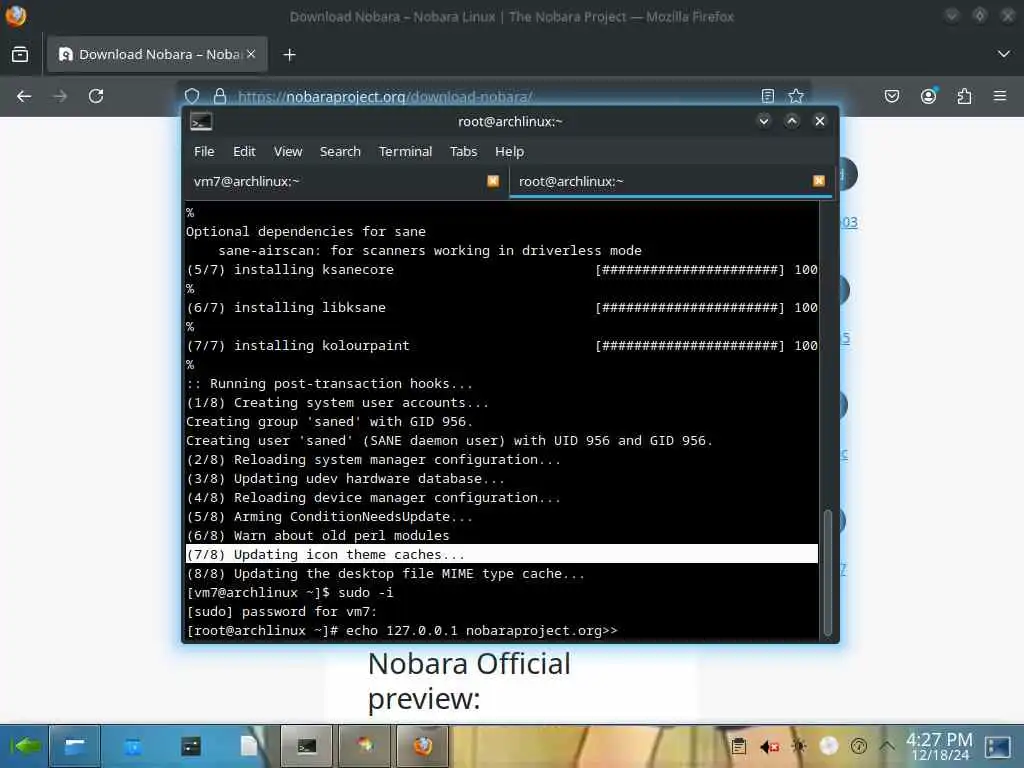
Task: Open the clock showing 4:27 PM
Action: click(940, 746)
